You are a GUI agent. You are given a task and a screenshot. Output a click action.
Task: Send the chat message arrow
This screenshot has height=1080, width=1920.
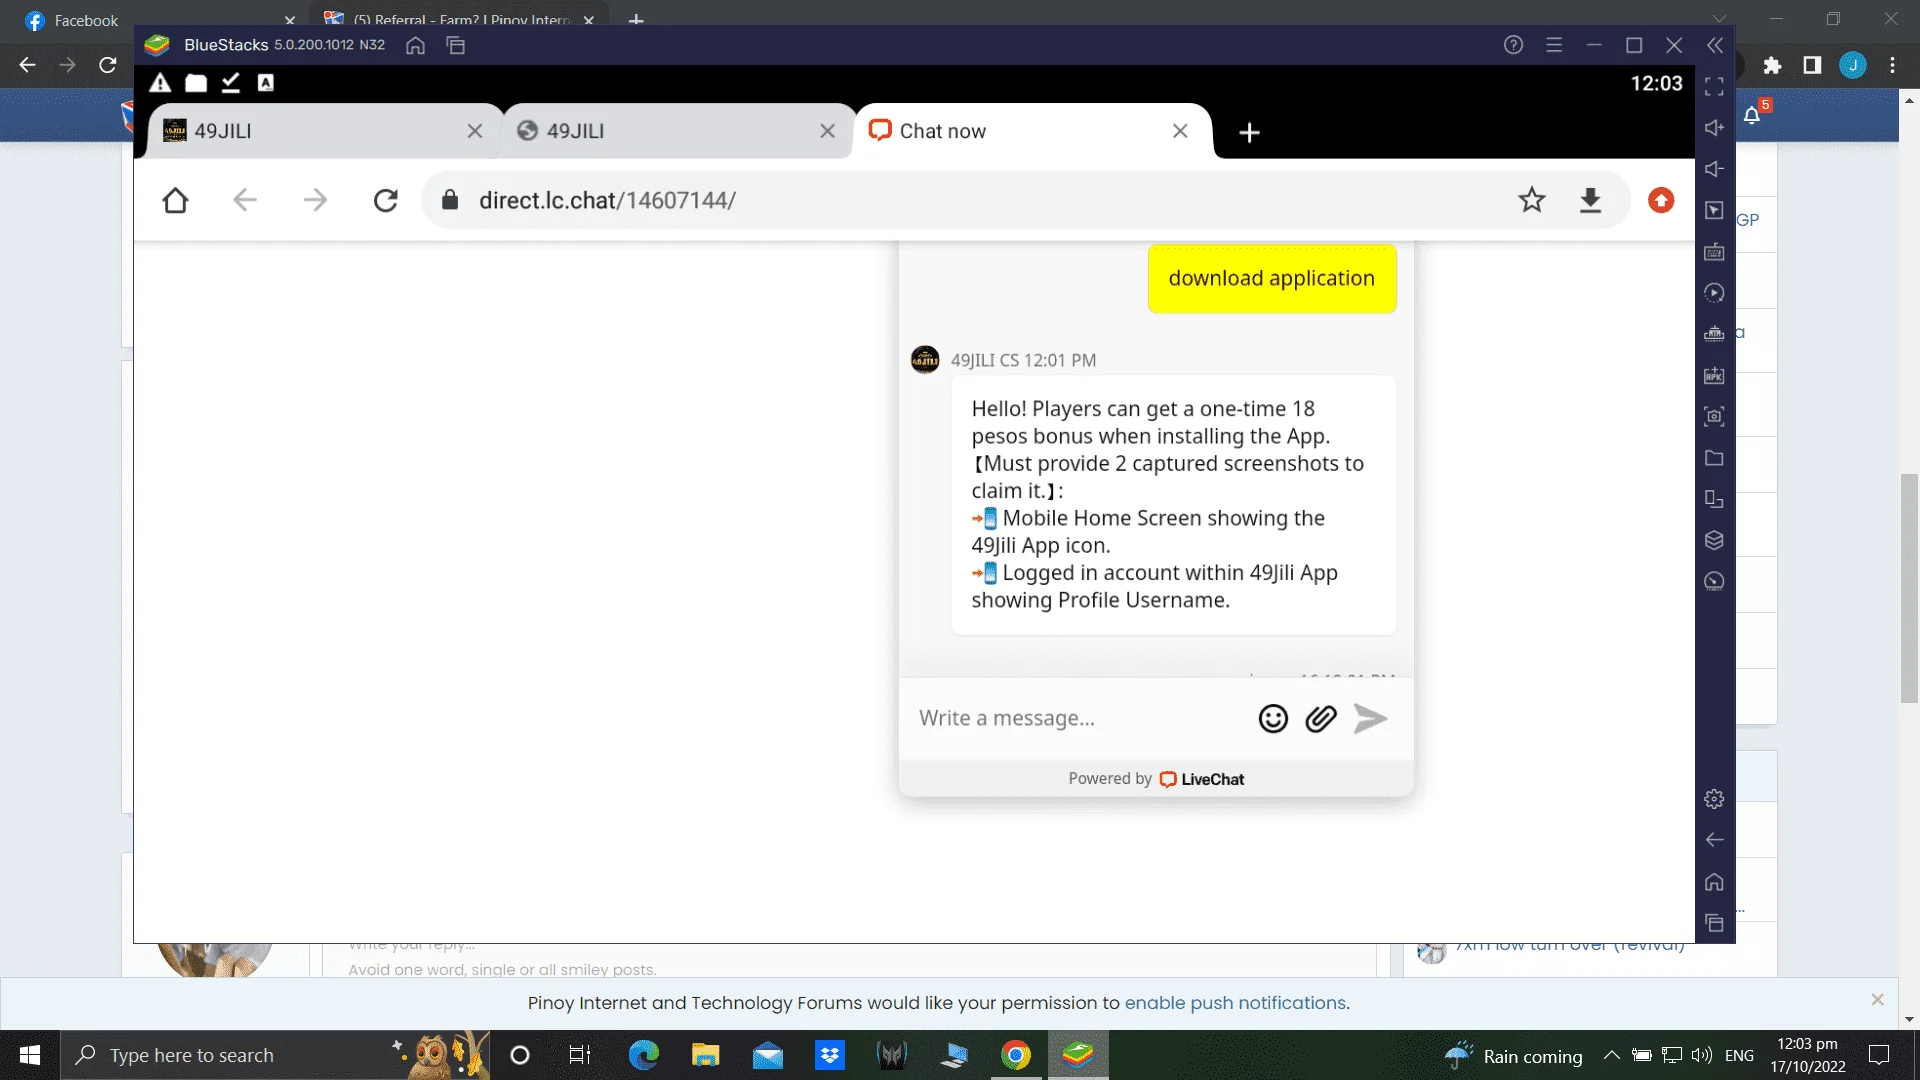(x=1370, y=718)
